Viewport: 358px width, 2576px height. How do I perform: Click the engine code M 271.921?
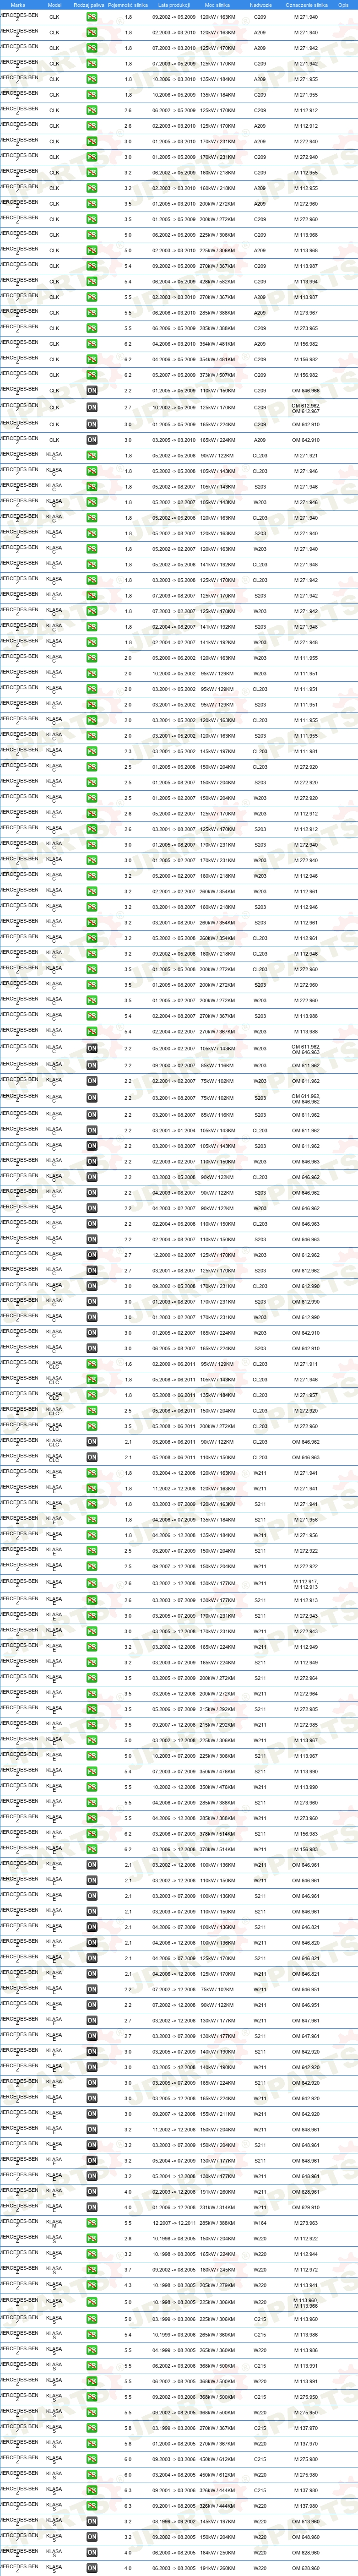coord(306,455)
